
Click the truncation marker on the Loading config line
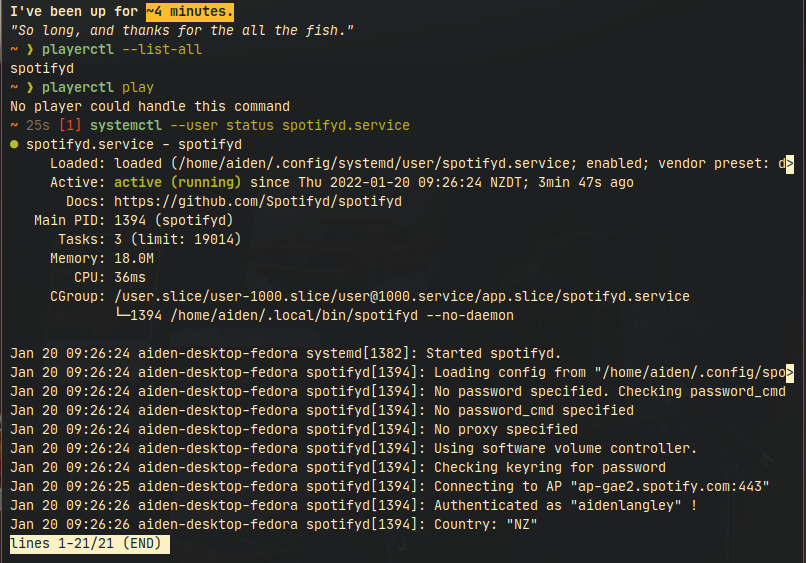(x=790, y=373)
